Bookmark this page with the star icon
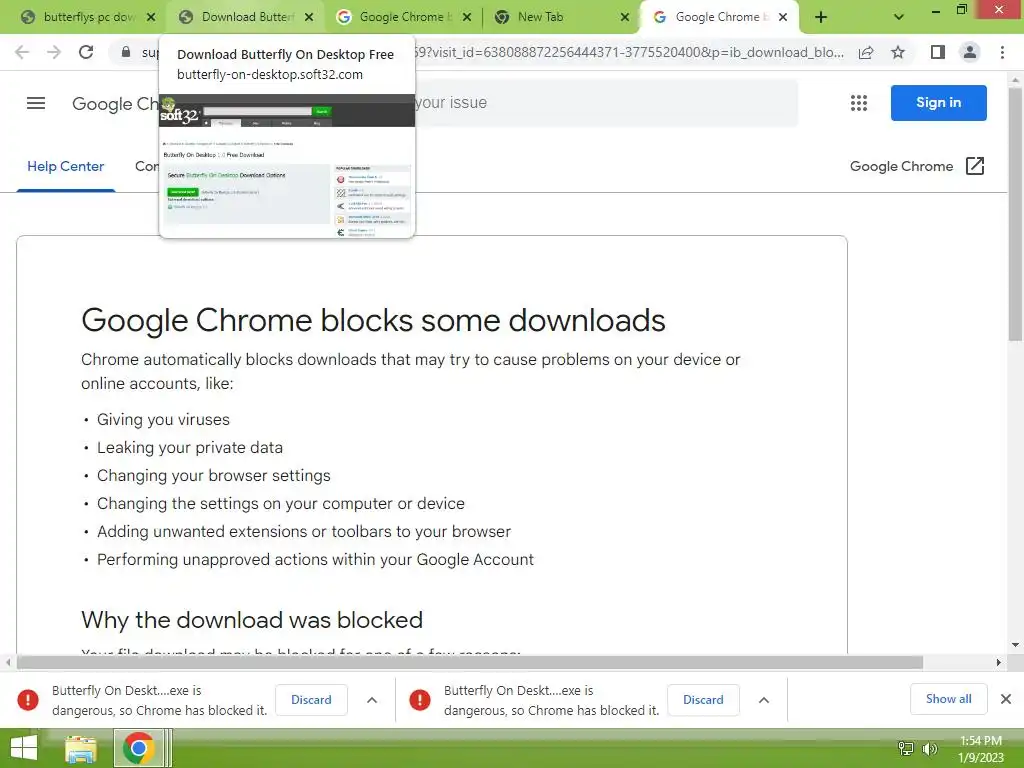This screenshot has width=1024, height=768. [x=898, y=52]
